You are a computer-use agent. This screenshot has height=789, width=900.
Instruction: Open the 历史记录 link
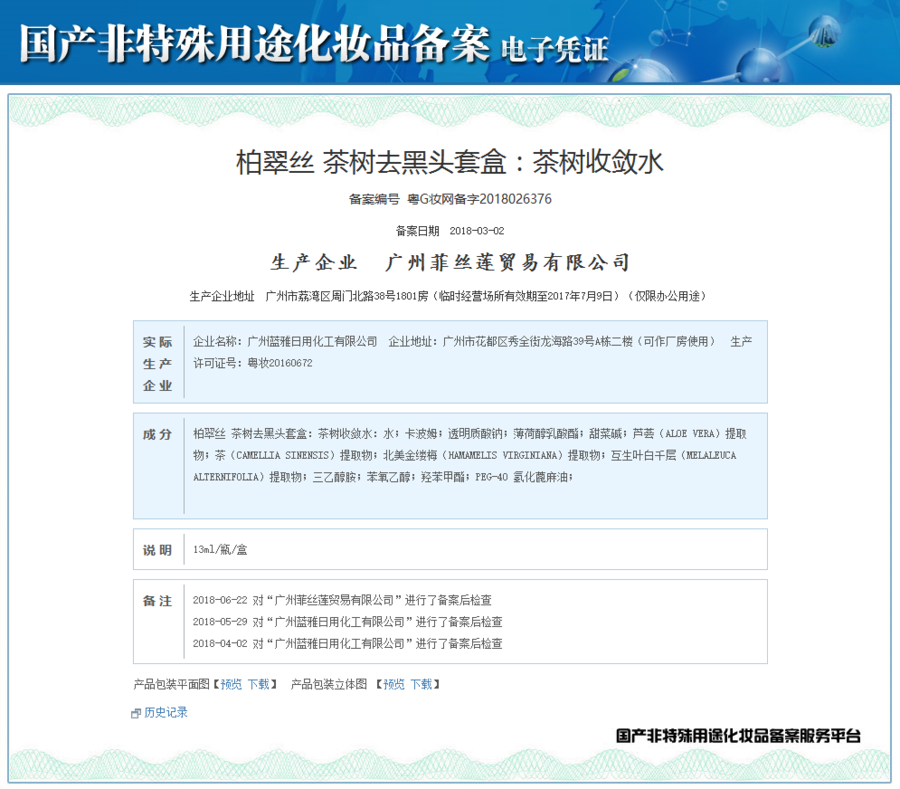click(165, 712)
